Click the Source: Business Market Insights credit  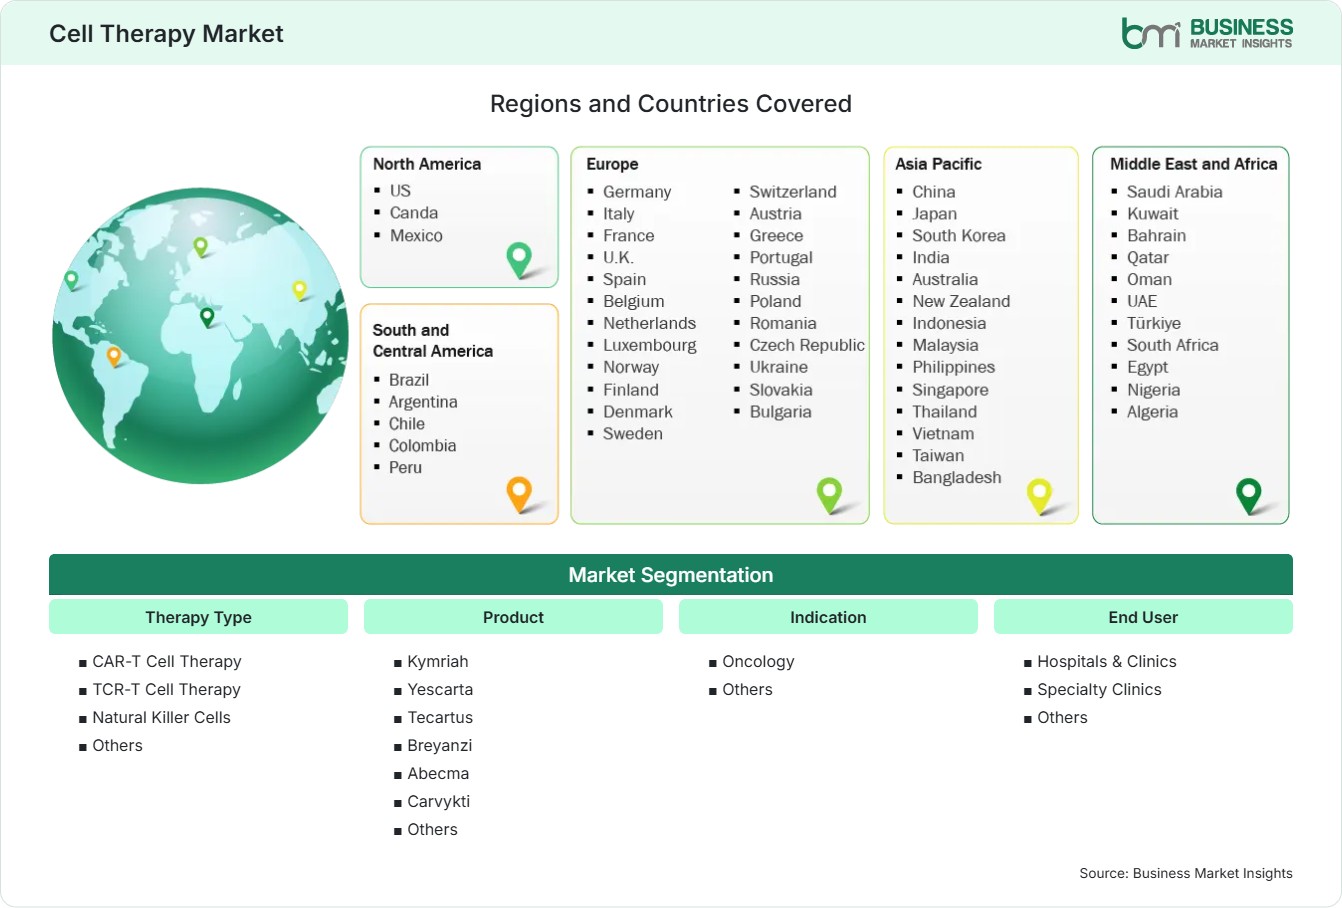(x=1186, y=874)
